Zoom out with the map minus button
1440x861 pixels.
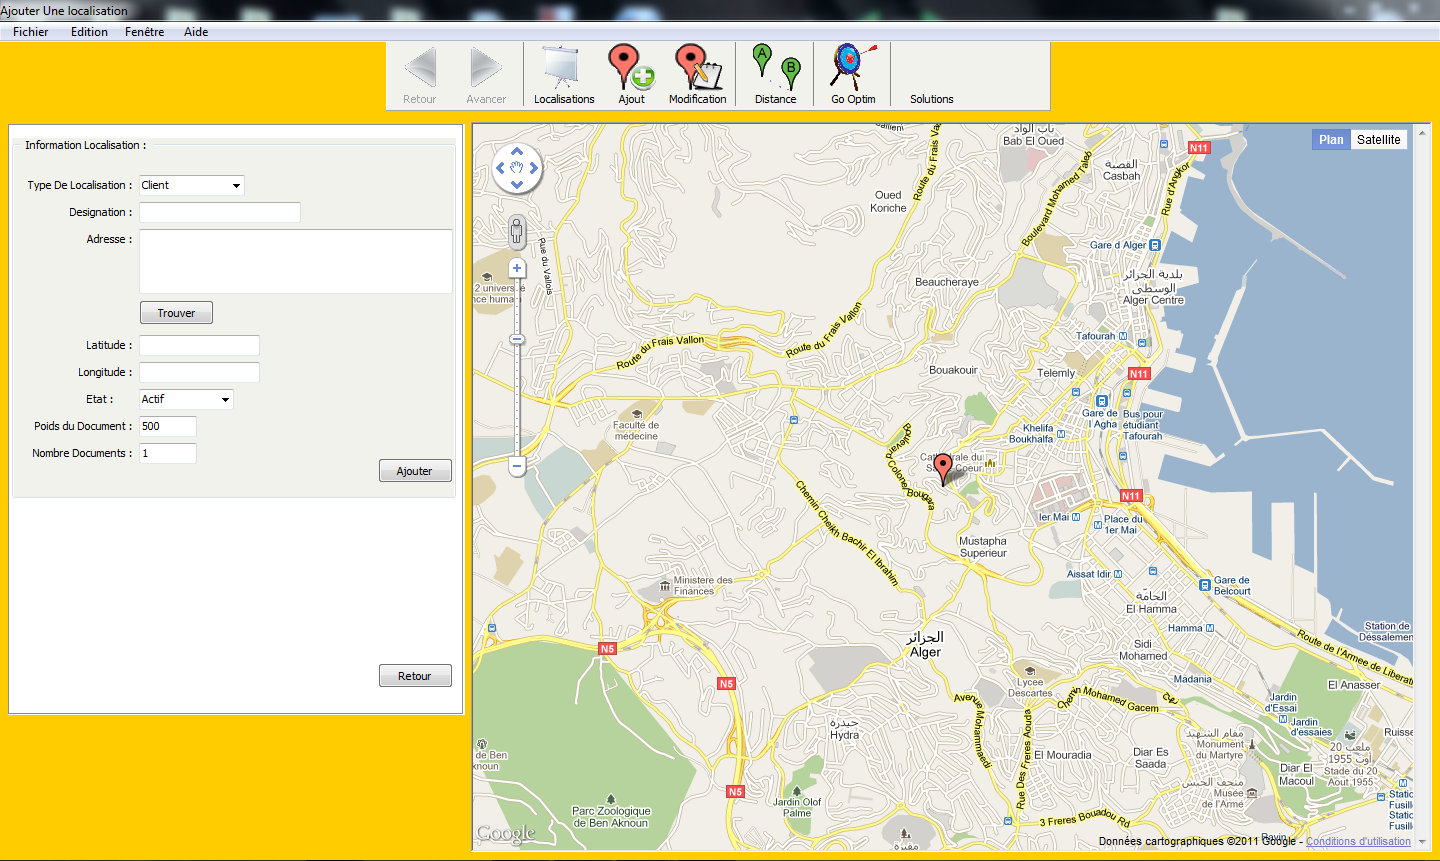click(x=517, y=466)
